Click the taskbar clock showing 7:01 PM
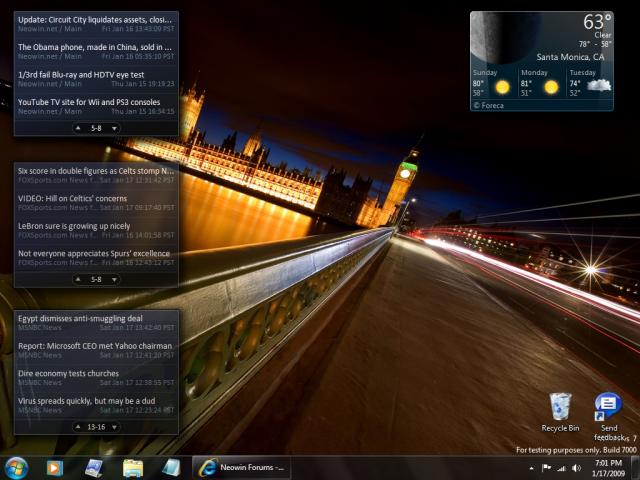 (608, 468)
